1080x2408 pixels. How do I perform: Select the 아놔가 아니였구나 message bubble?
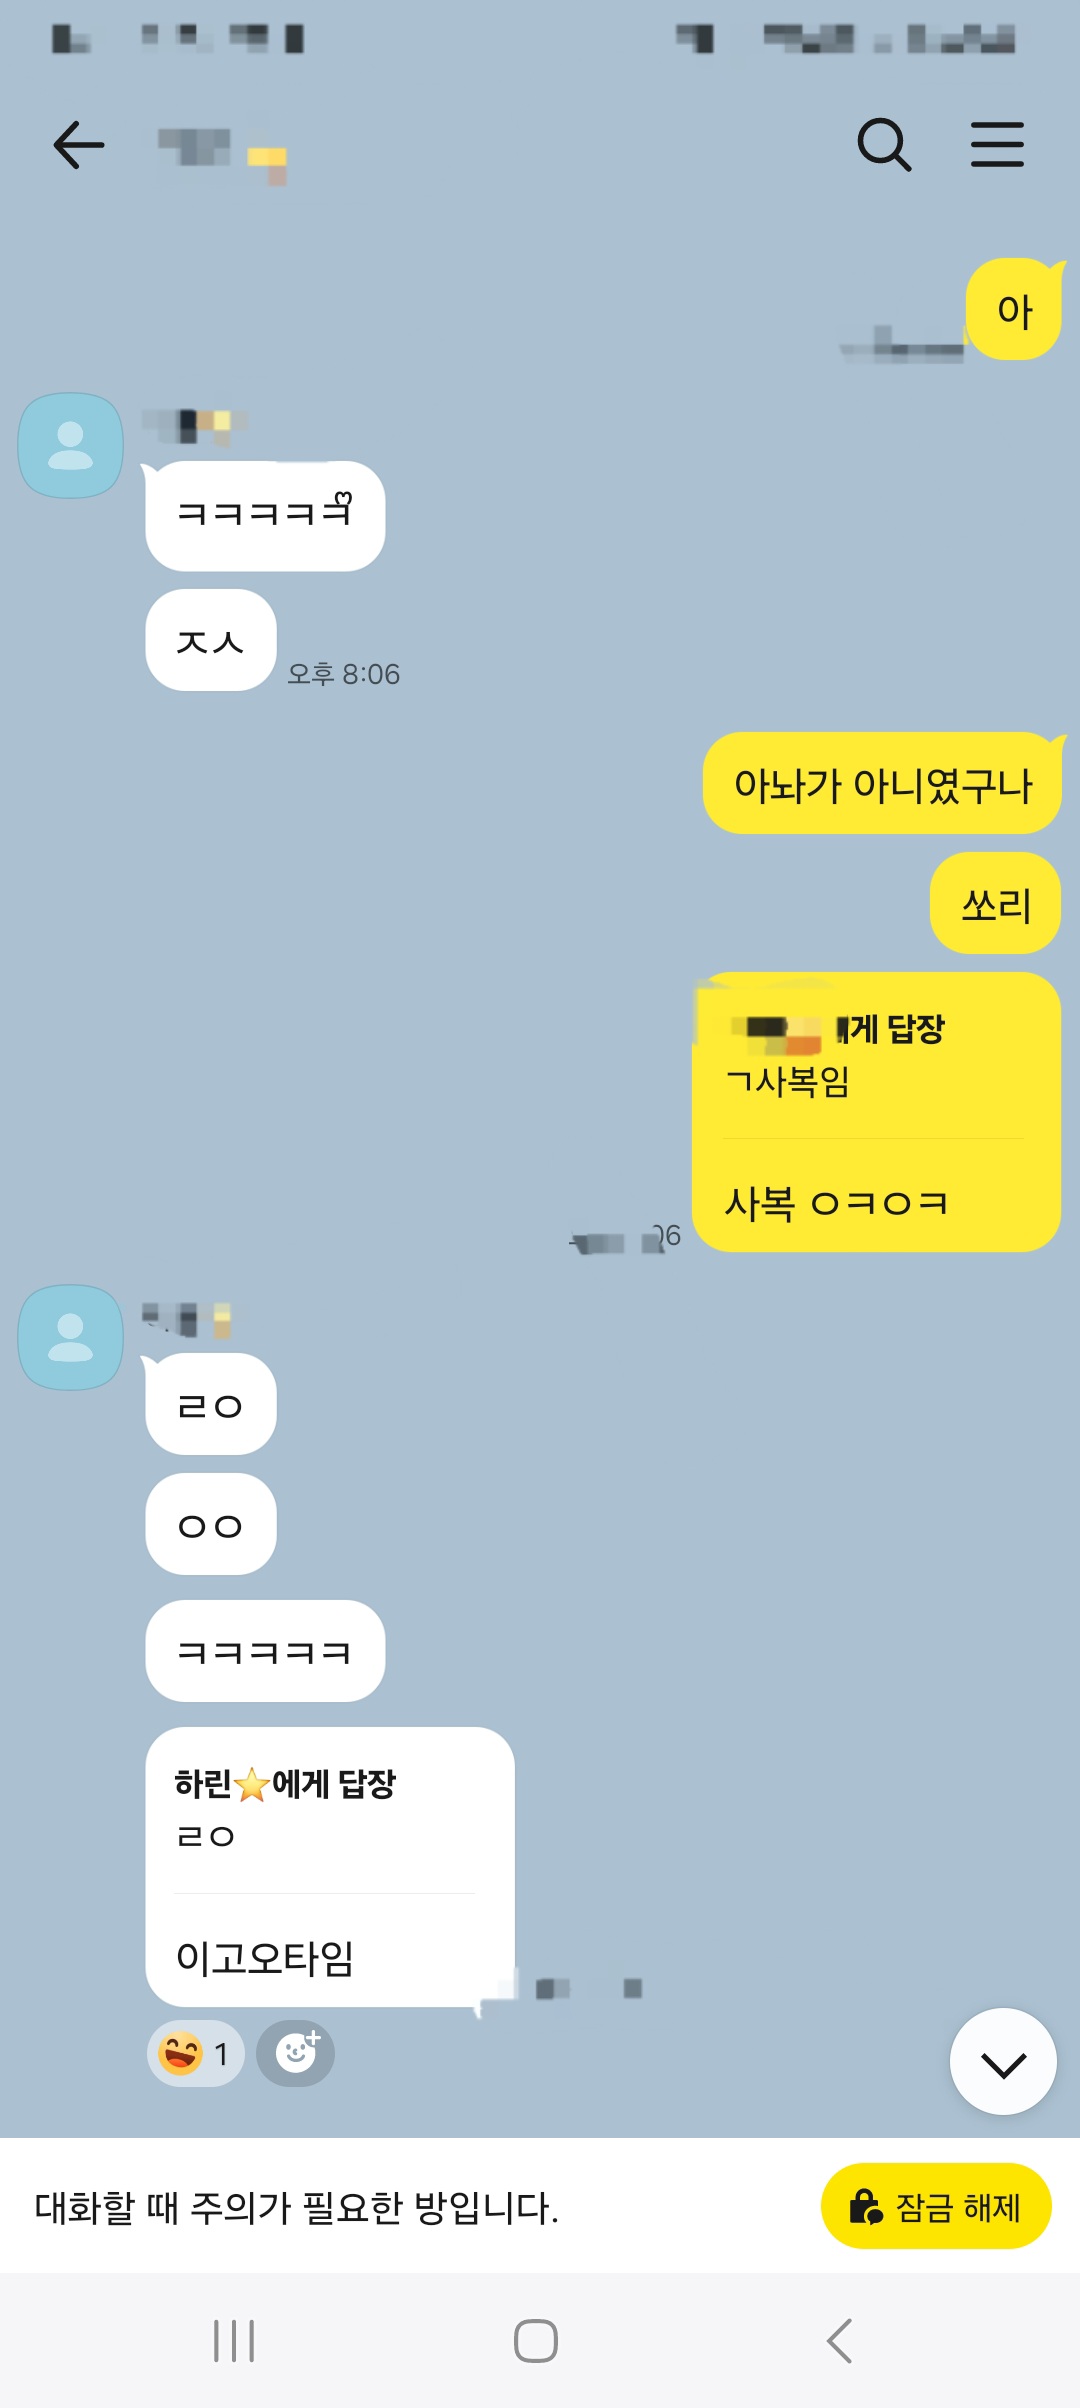882,783
